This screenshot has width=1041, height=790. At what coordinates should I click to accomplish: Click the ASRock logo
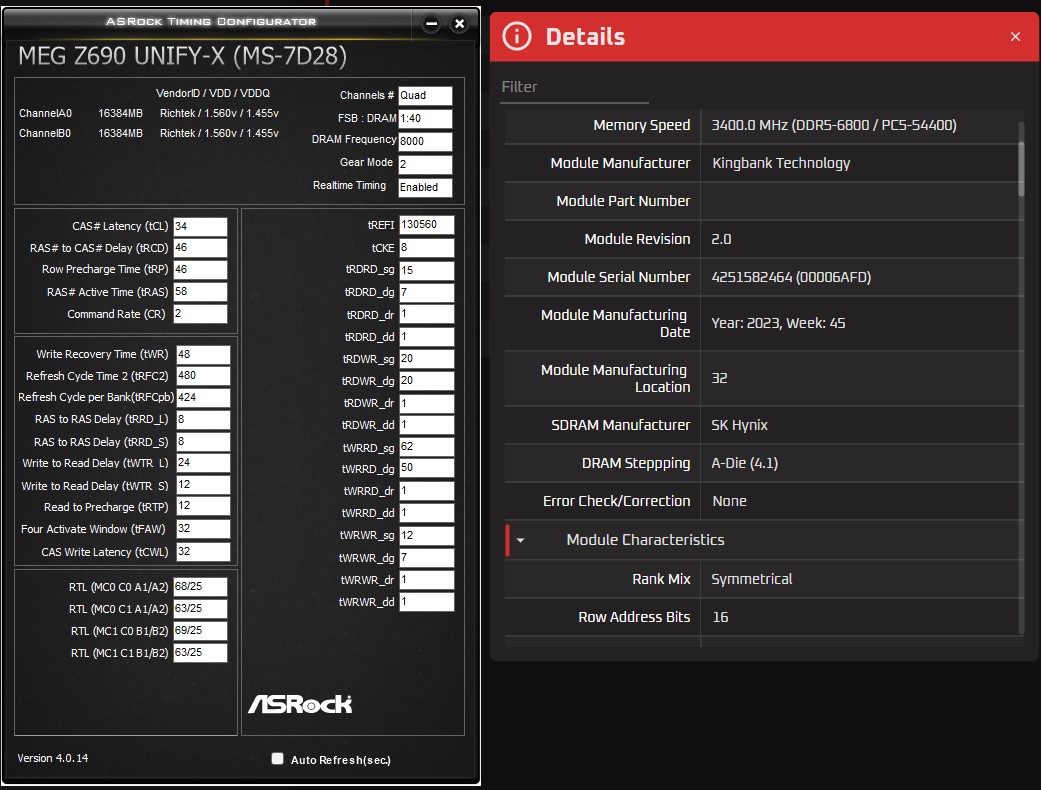[300, 704]
